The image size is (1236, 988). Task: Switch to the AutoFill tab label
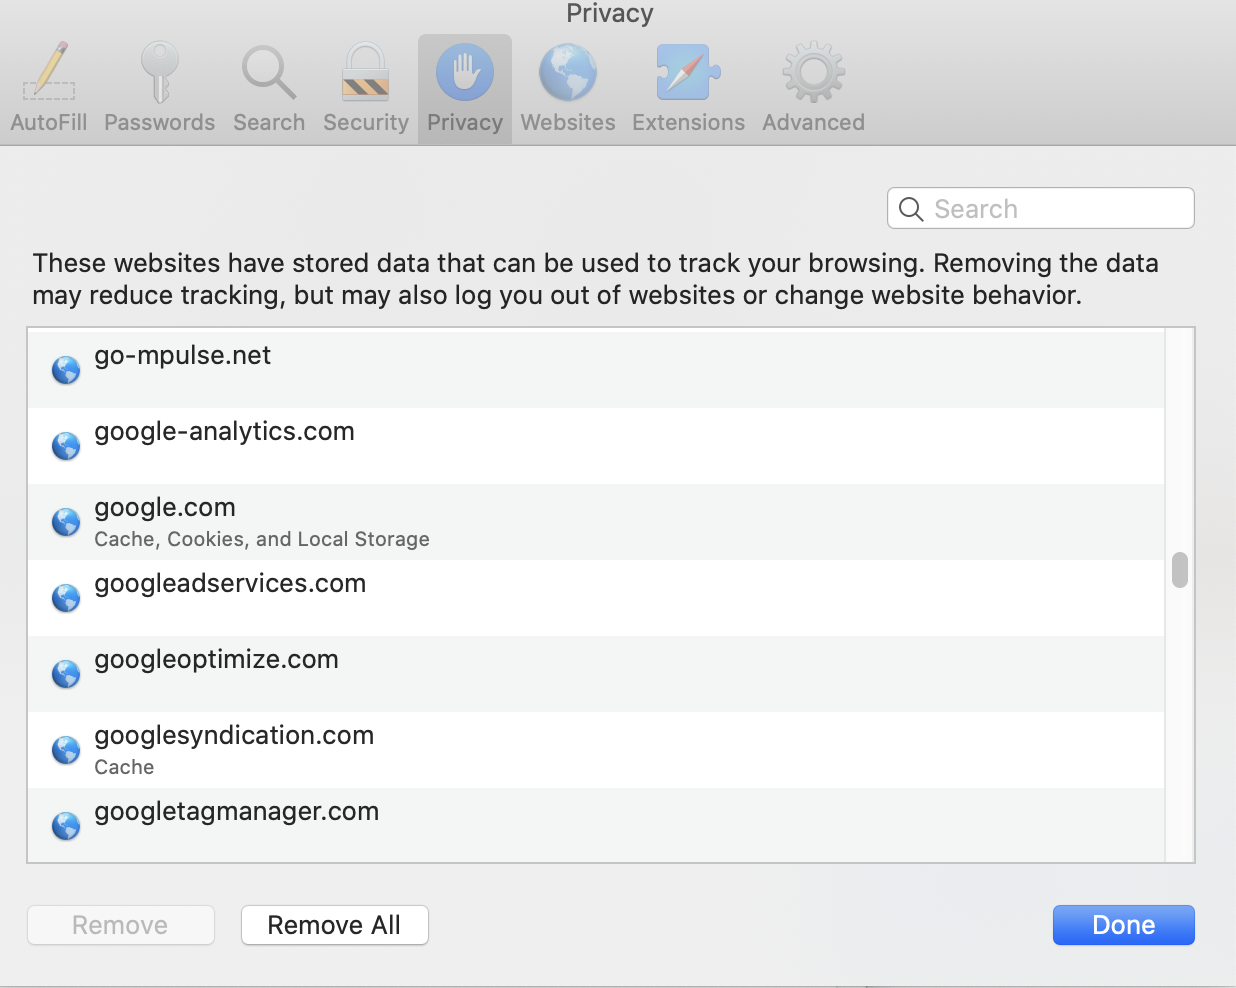pyautogui.click(x=49, y=122)
